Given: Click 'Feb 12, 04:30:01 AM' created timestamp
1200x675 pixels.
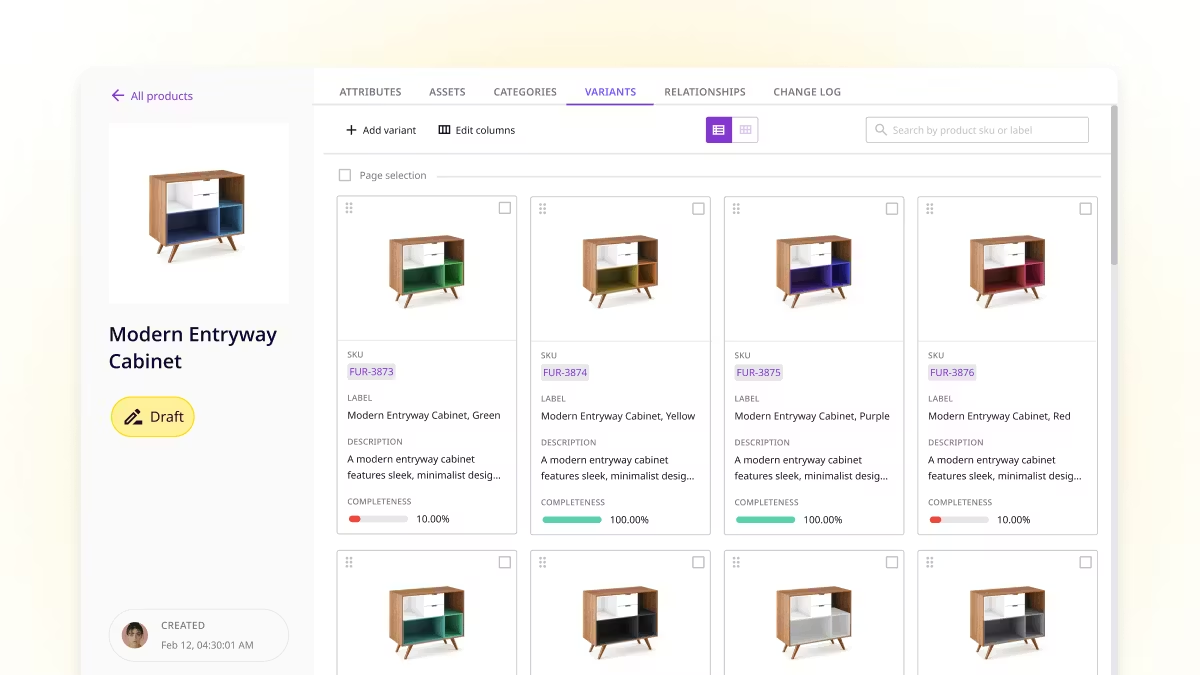Looking at the screenshot, I should 207,645.
